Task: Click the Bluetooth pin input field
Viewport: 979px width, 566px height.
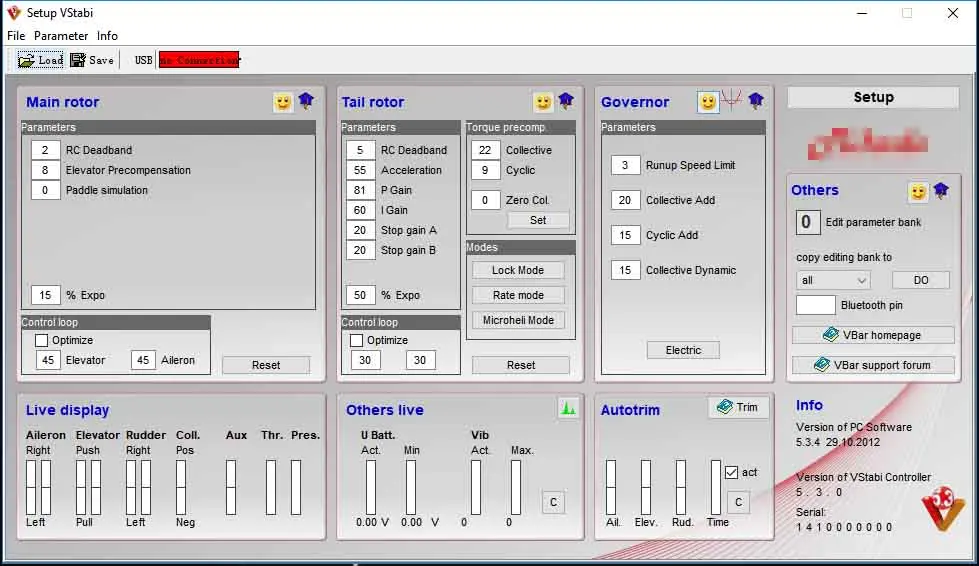Action: pos(815,305)
